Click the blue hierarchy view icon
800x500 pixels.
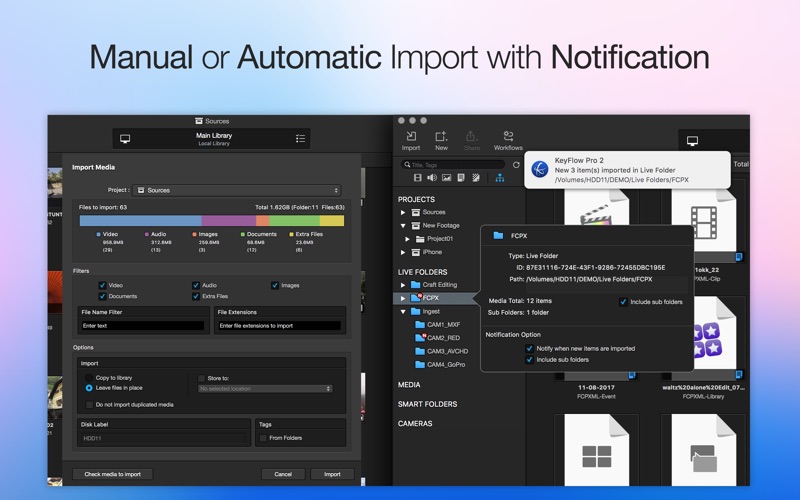[x=499, y=178]
